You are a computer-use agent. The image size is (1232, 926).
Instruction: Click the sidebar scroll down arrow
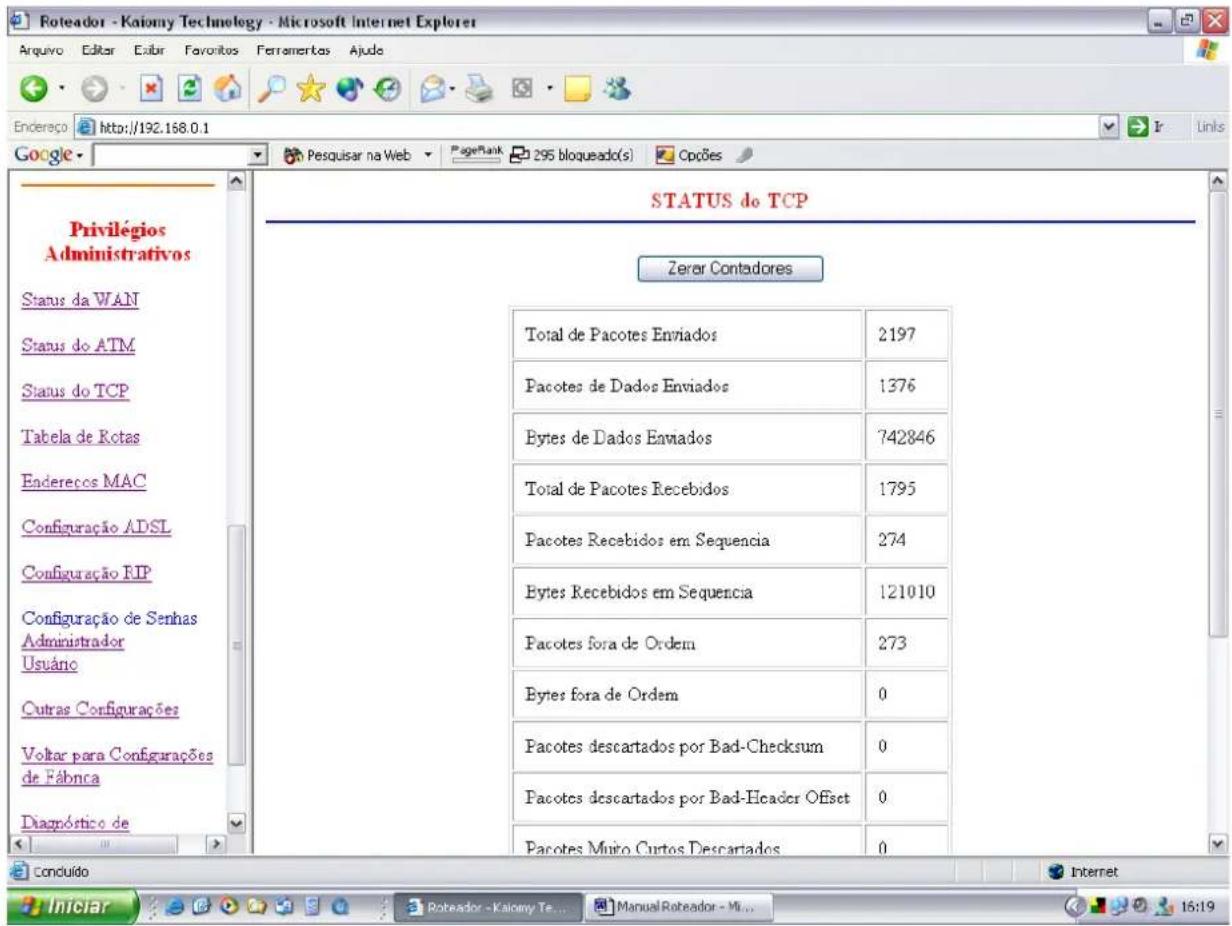tap(237, 826)
